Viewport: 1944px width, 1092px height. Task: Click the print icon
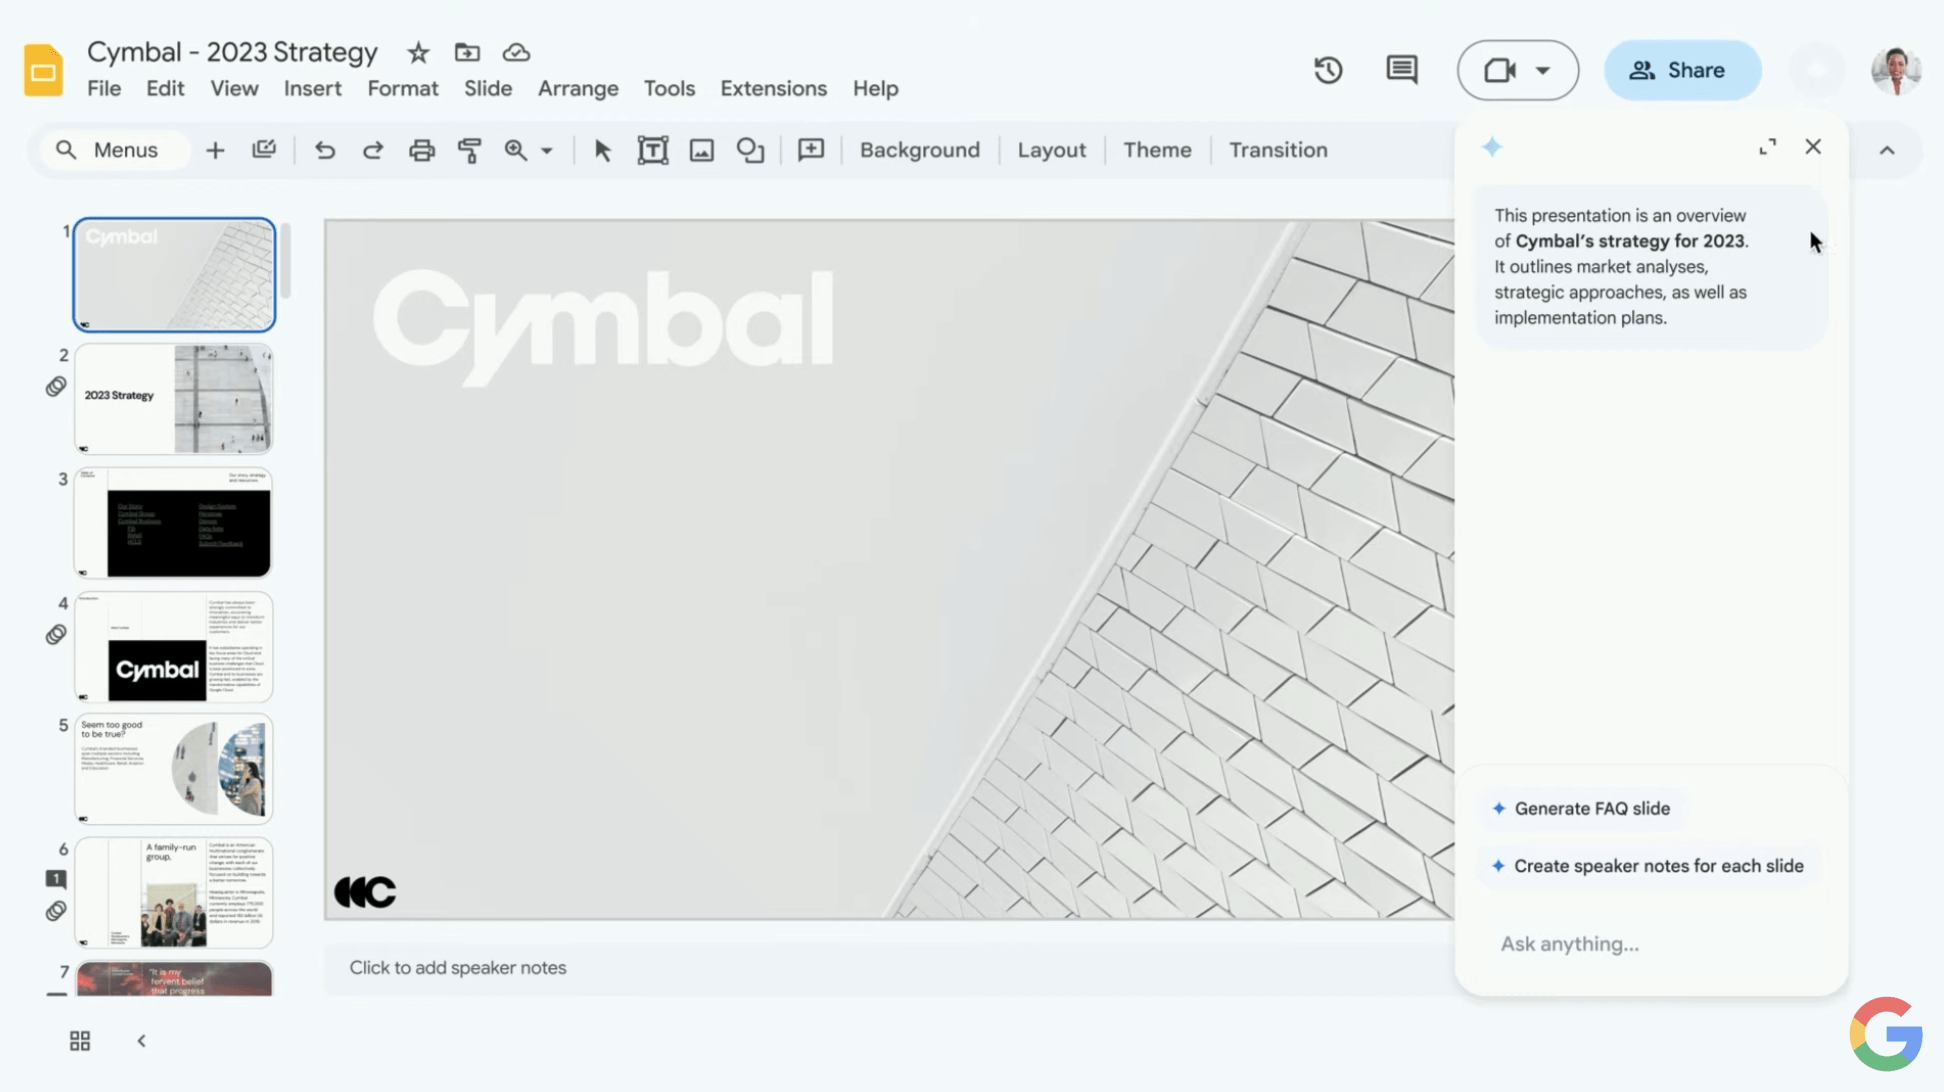point(421,150)
